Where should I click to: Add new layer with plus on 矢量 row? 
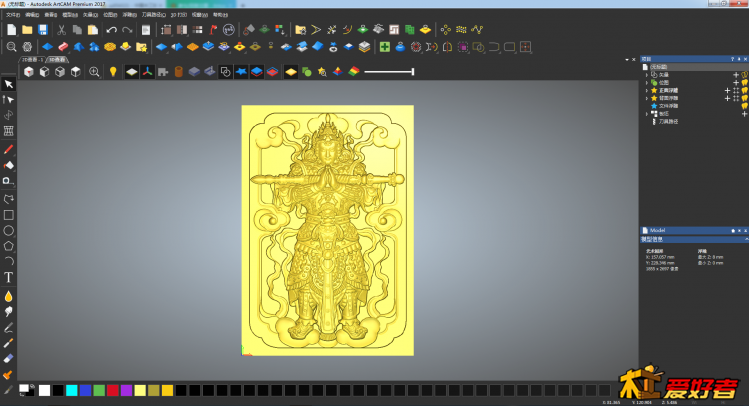point(736,75)
